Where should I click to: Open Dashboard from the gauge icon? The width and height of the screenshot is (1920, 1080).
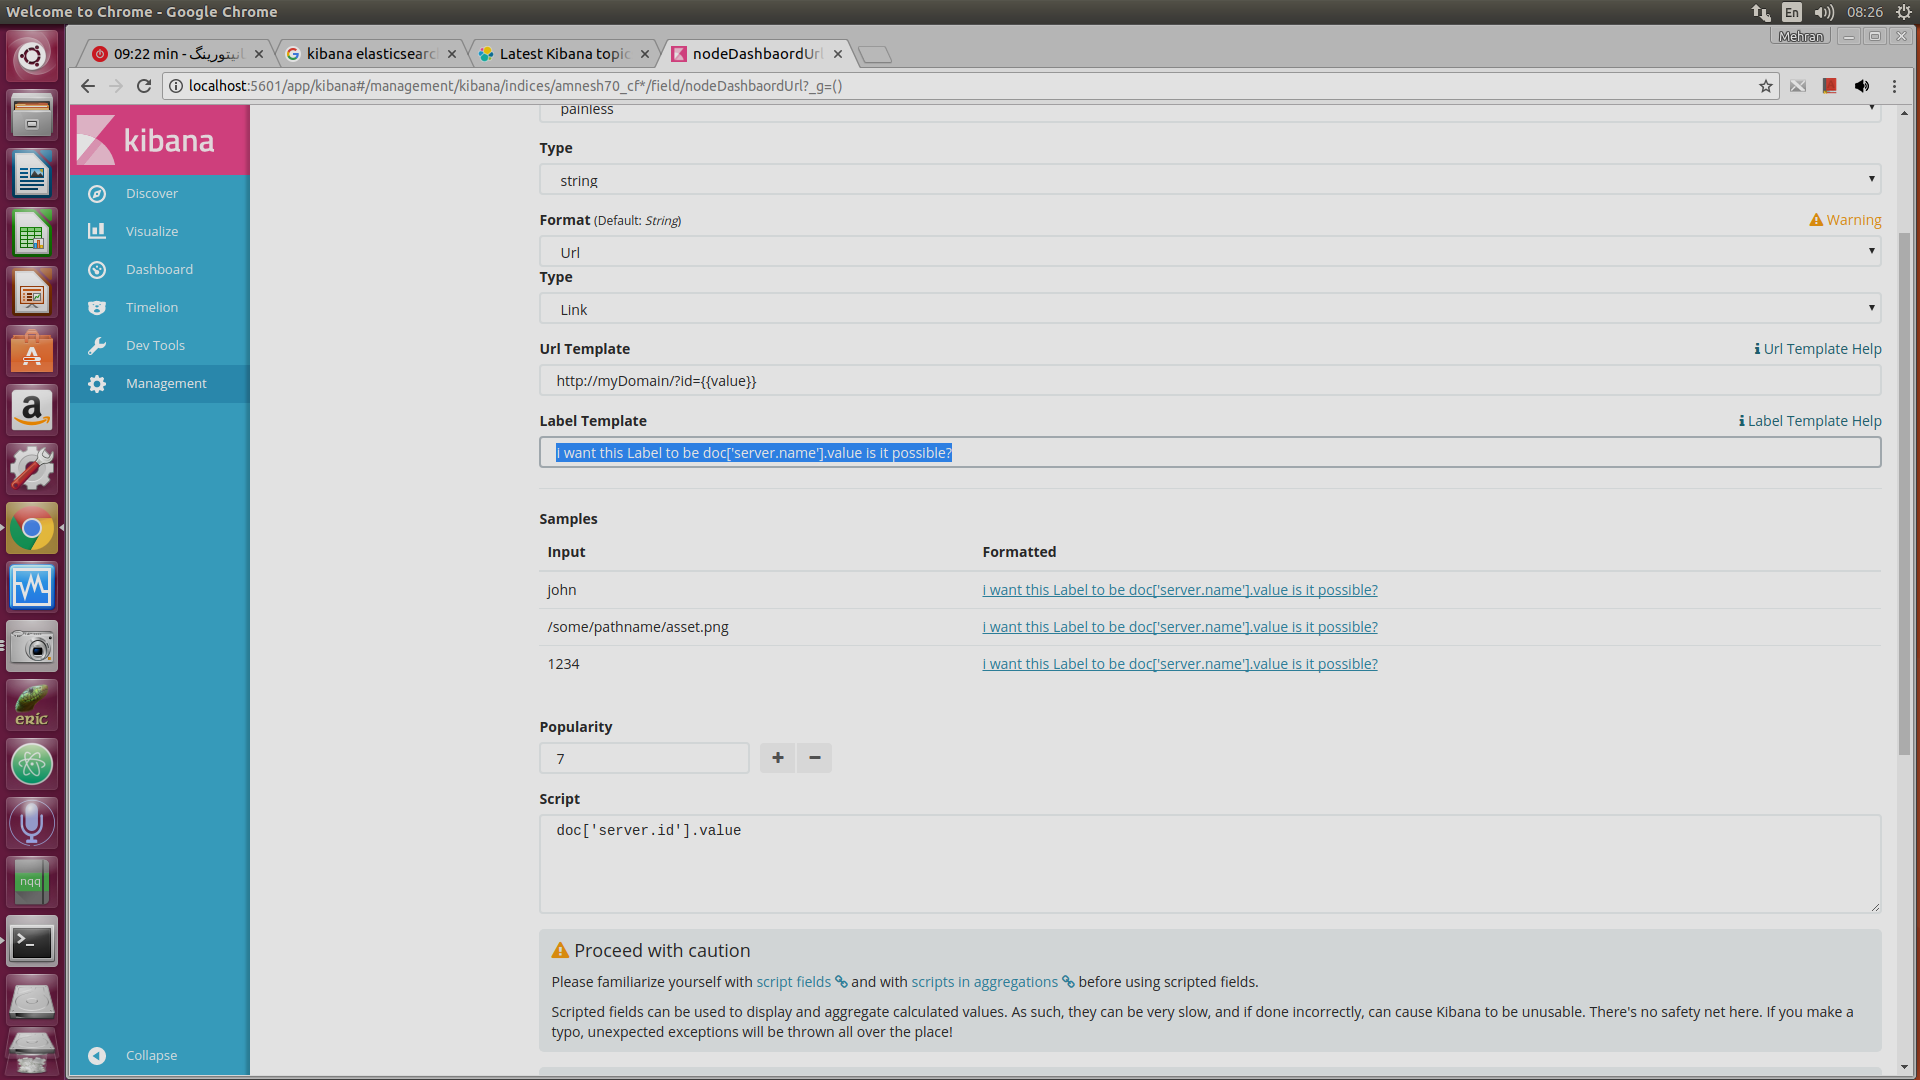click(x=97, y=270)
